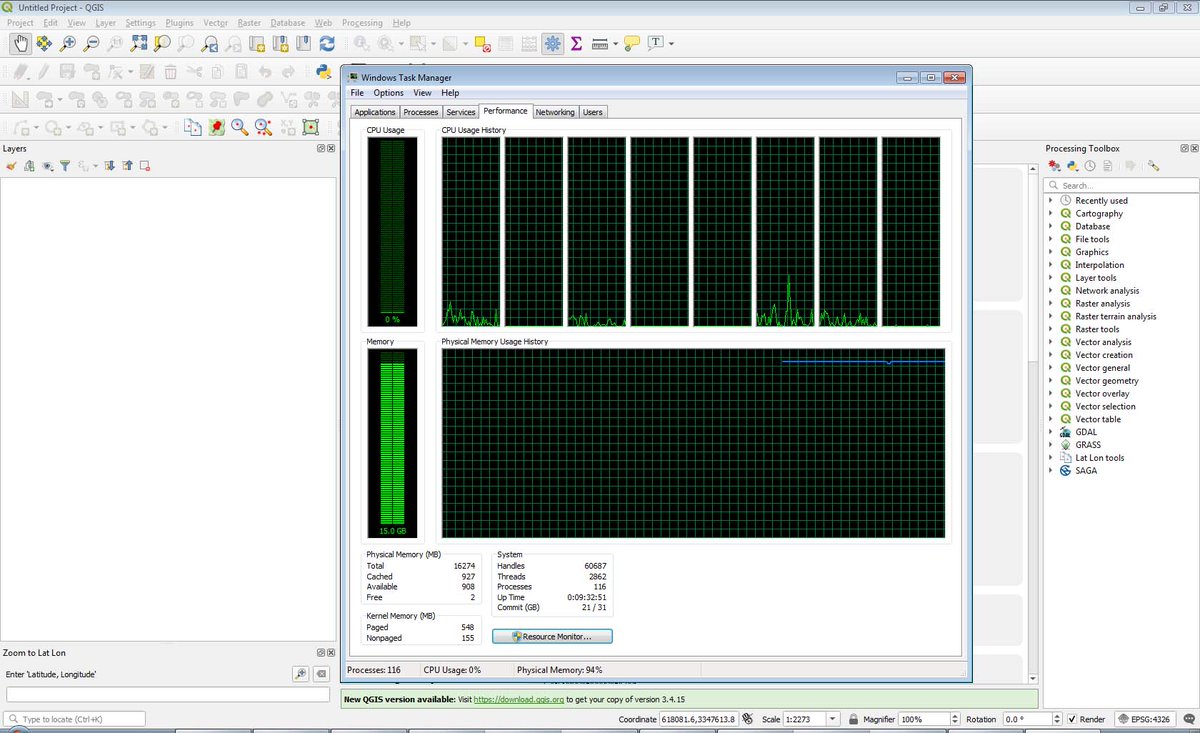The height and width of the screenshot is (733, 1200).
Task: Click the Resource Monitor button
Action: (x=552, y=636)
